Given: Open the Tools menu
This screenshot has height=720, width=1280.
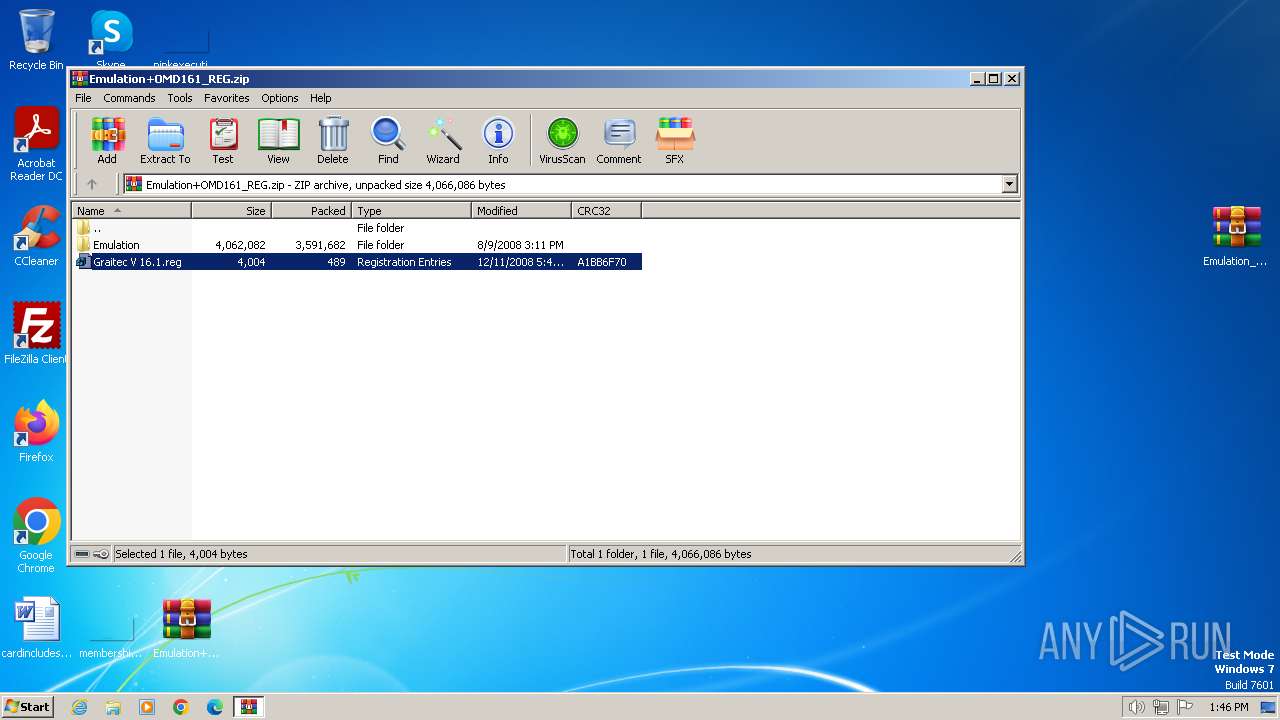Looking at the screenshot, I should (180, 98).
